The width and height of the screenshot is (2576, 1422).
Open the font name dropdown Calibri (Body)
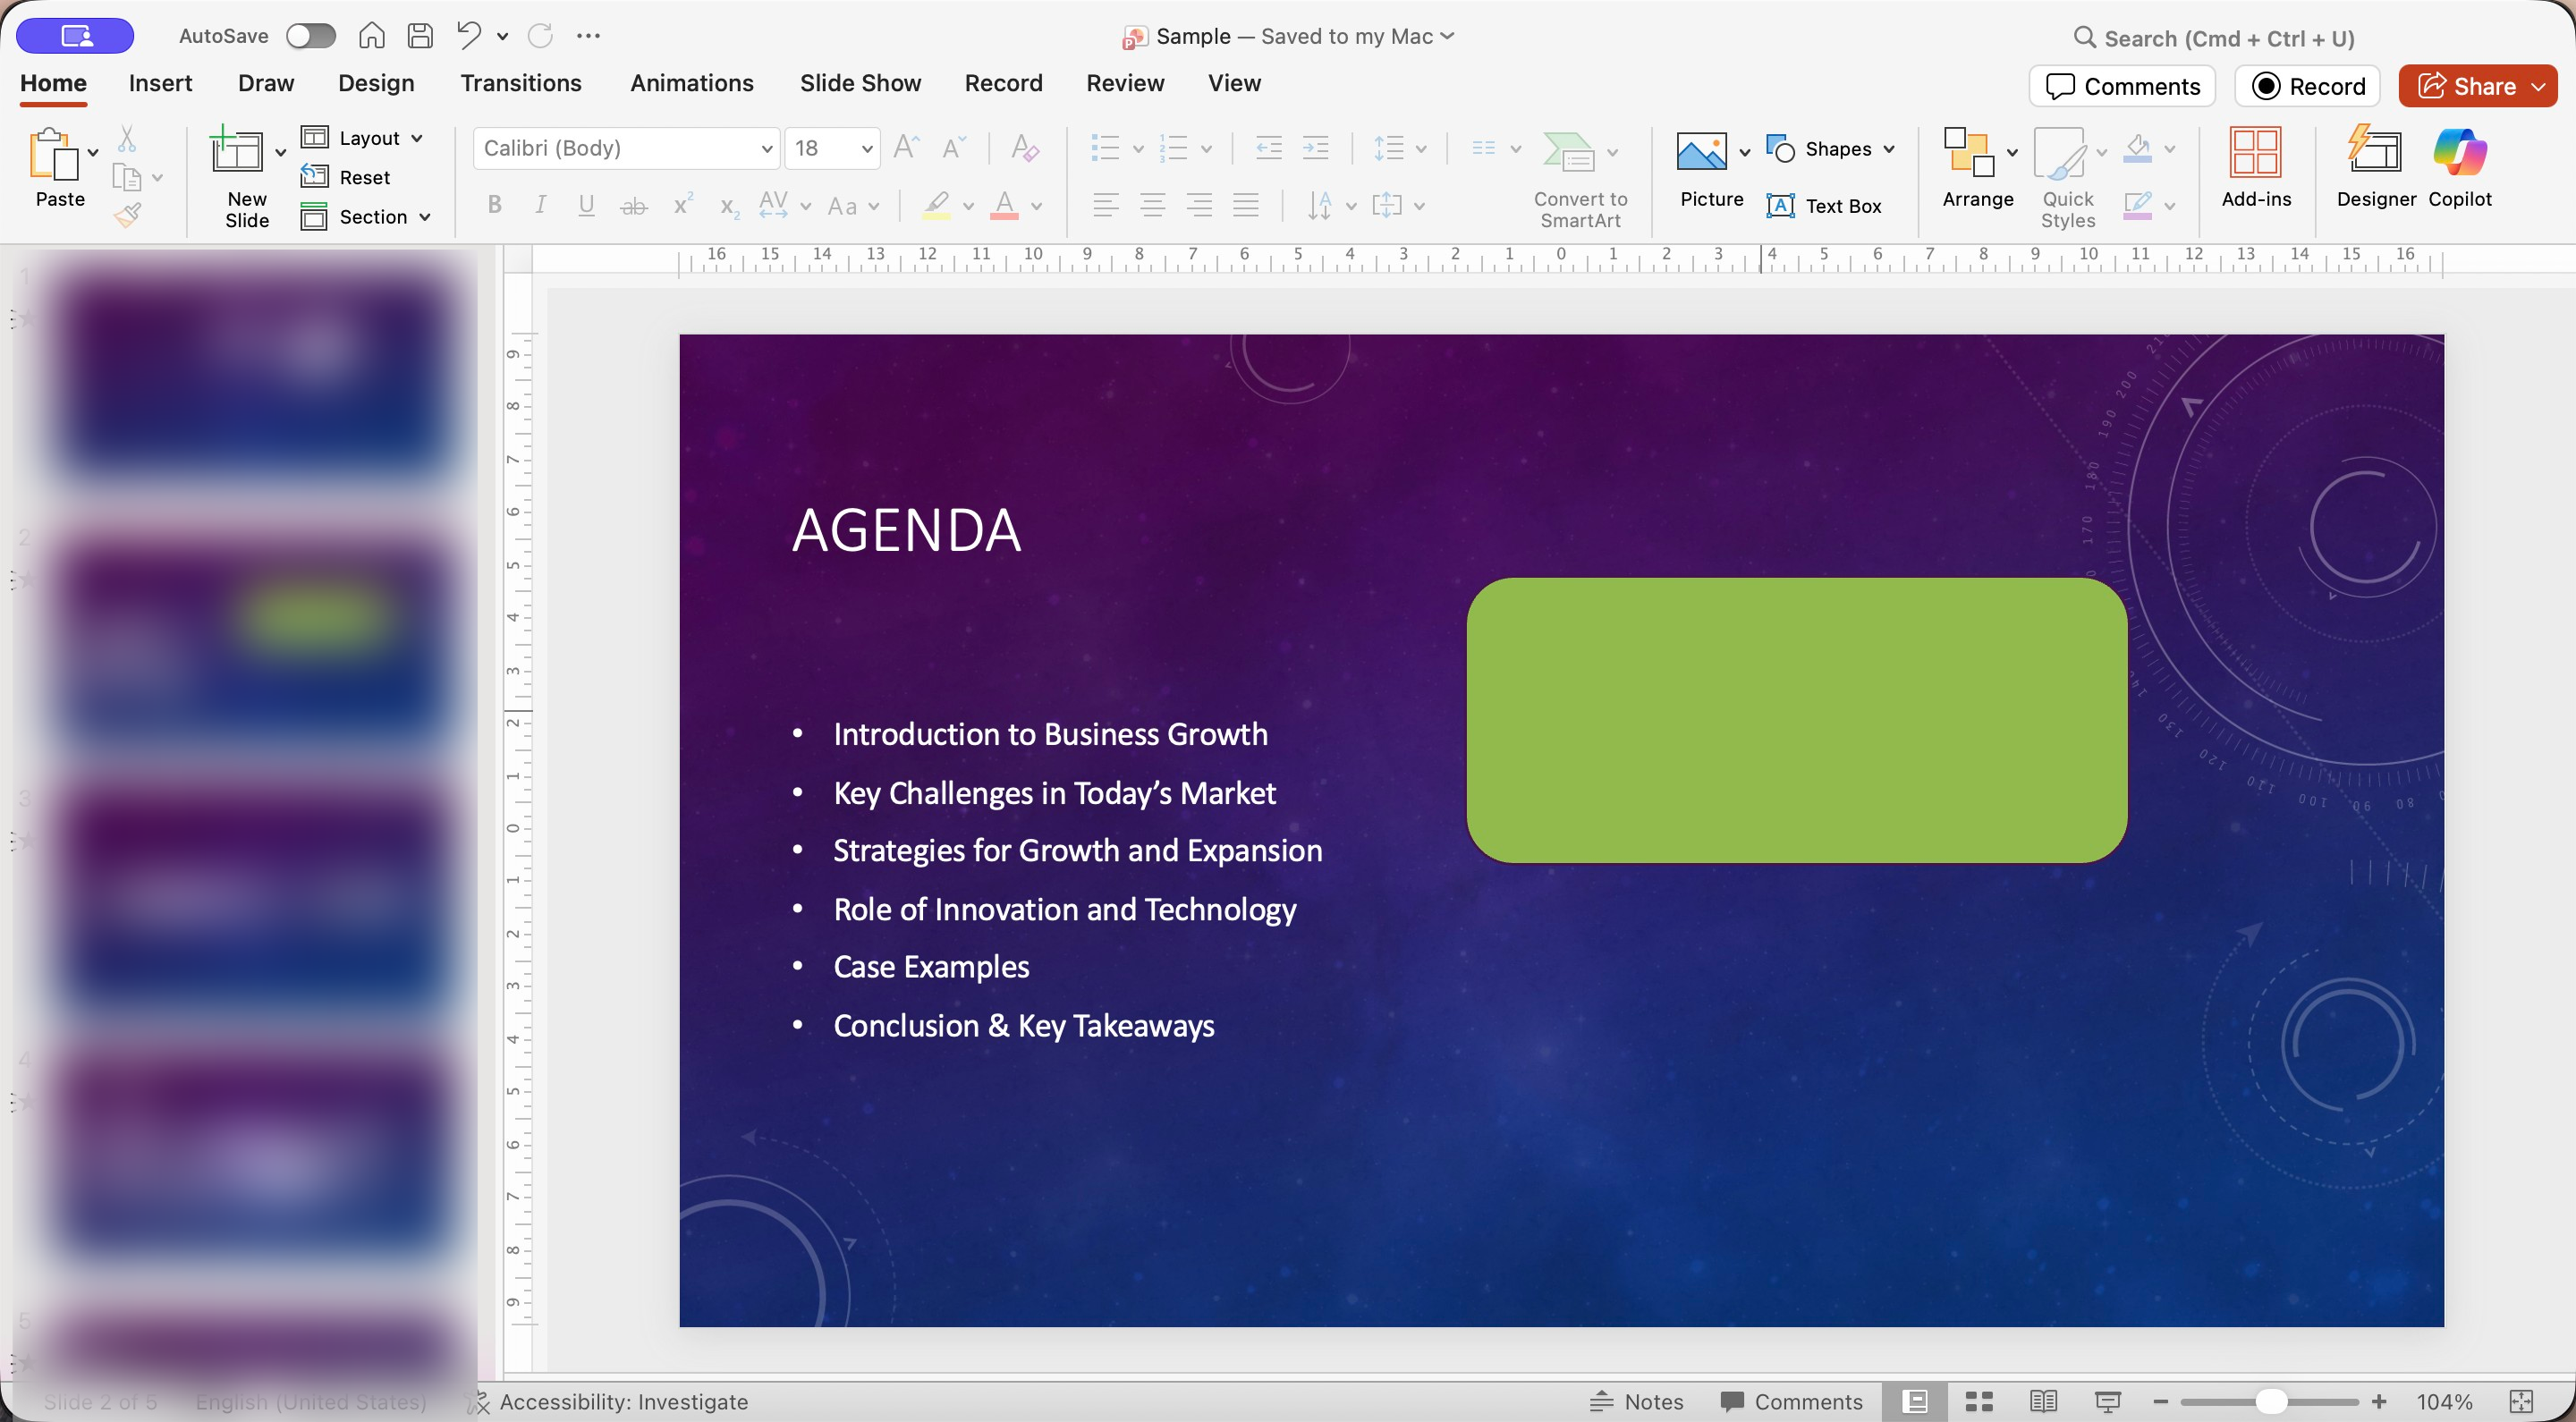(x=627, y=148)
